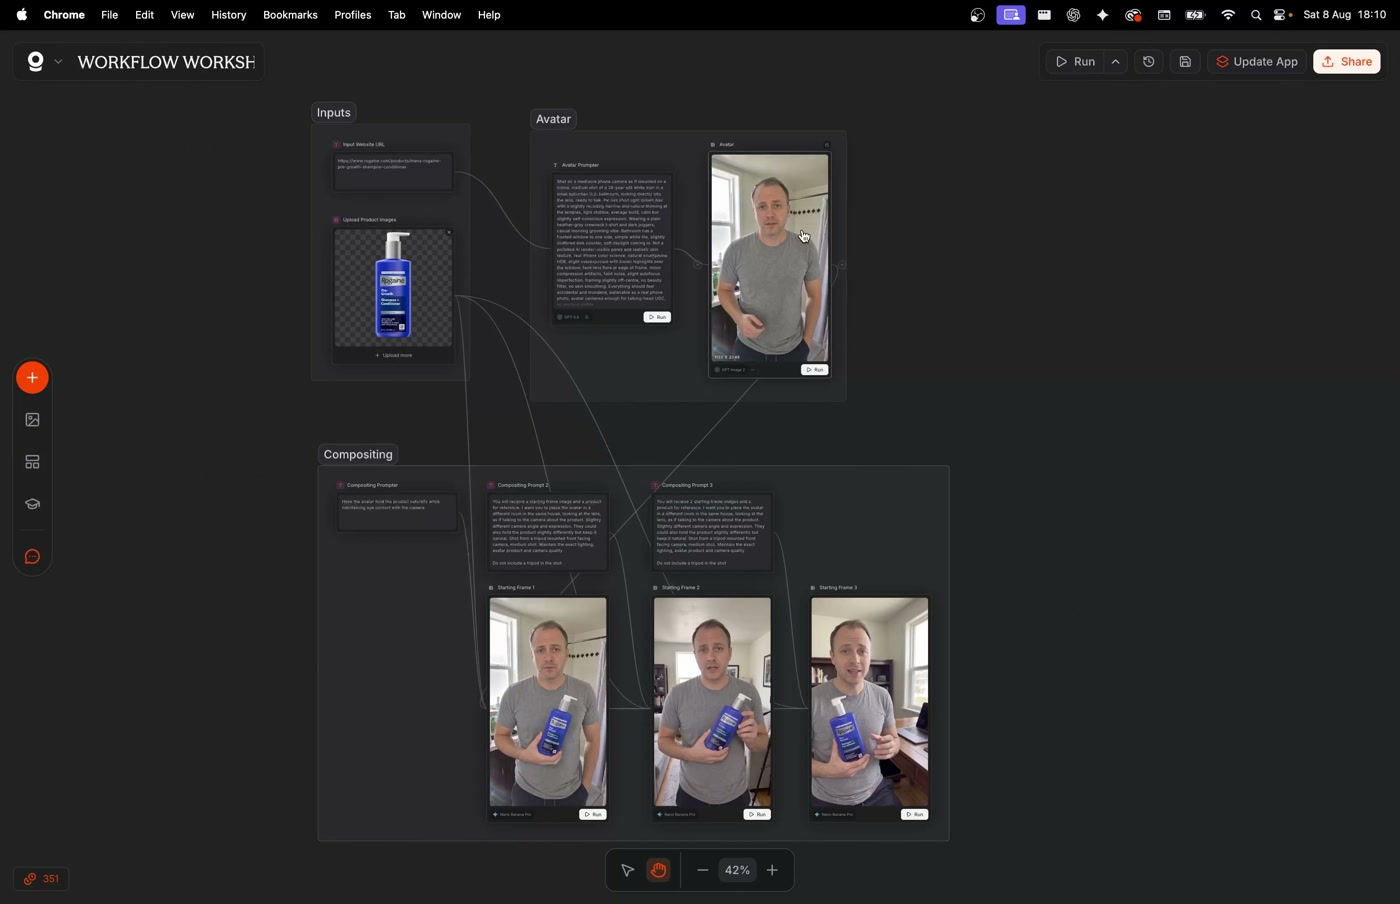The width and height of the screenshot is (1400, 904).
Task: Open the Profiles menu
Action: point(352,15)
